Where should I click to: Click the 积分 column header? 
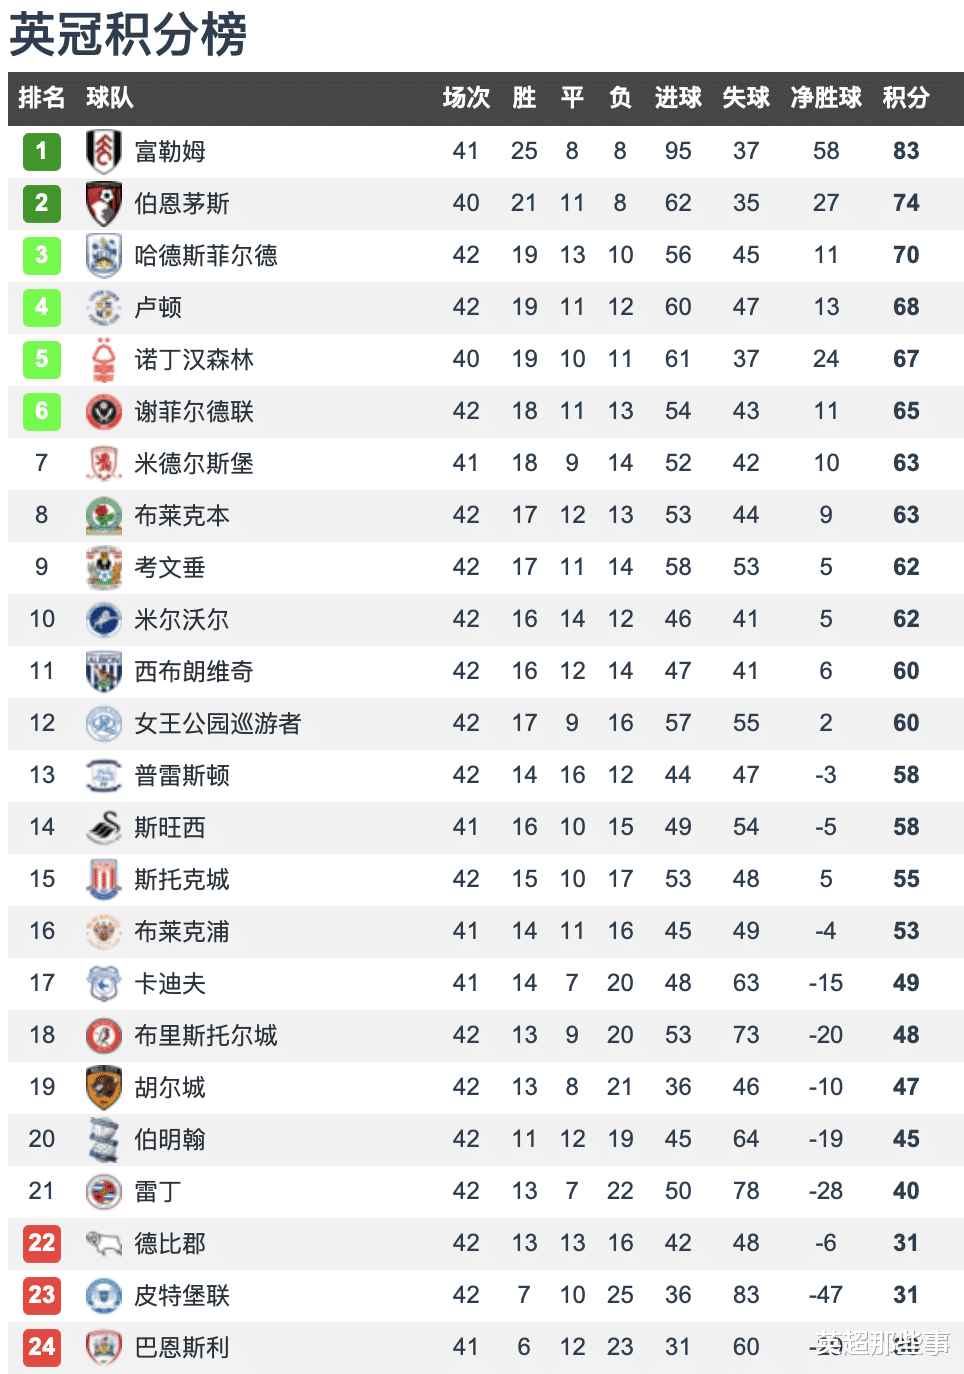[906, 97]
